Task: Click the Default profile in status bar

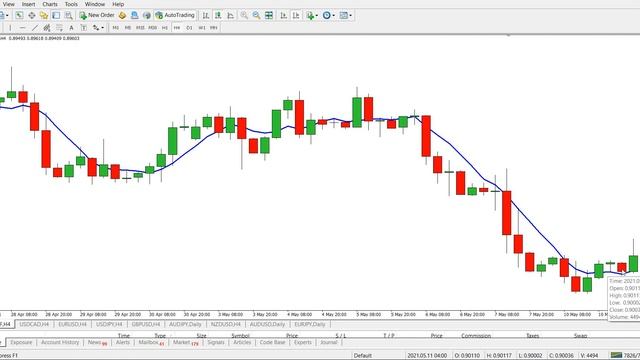Action: point(362,356)
